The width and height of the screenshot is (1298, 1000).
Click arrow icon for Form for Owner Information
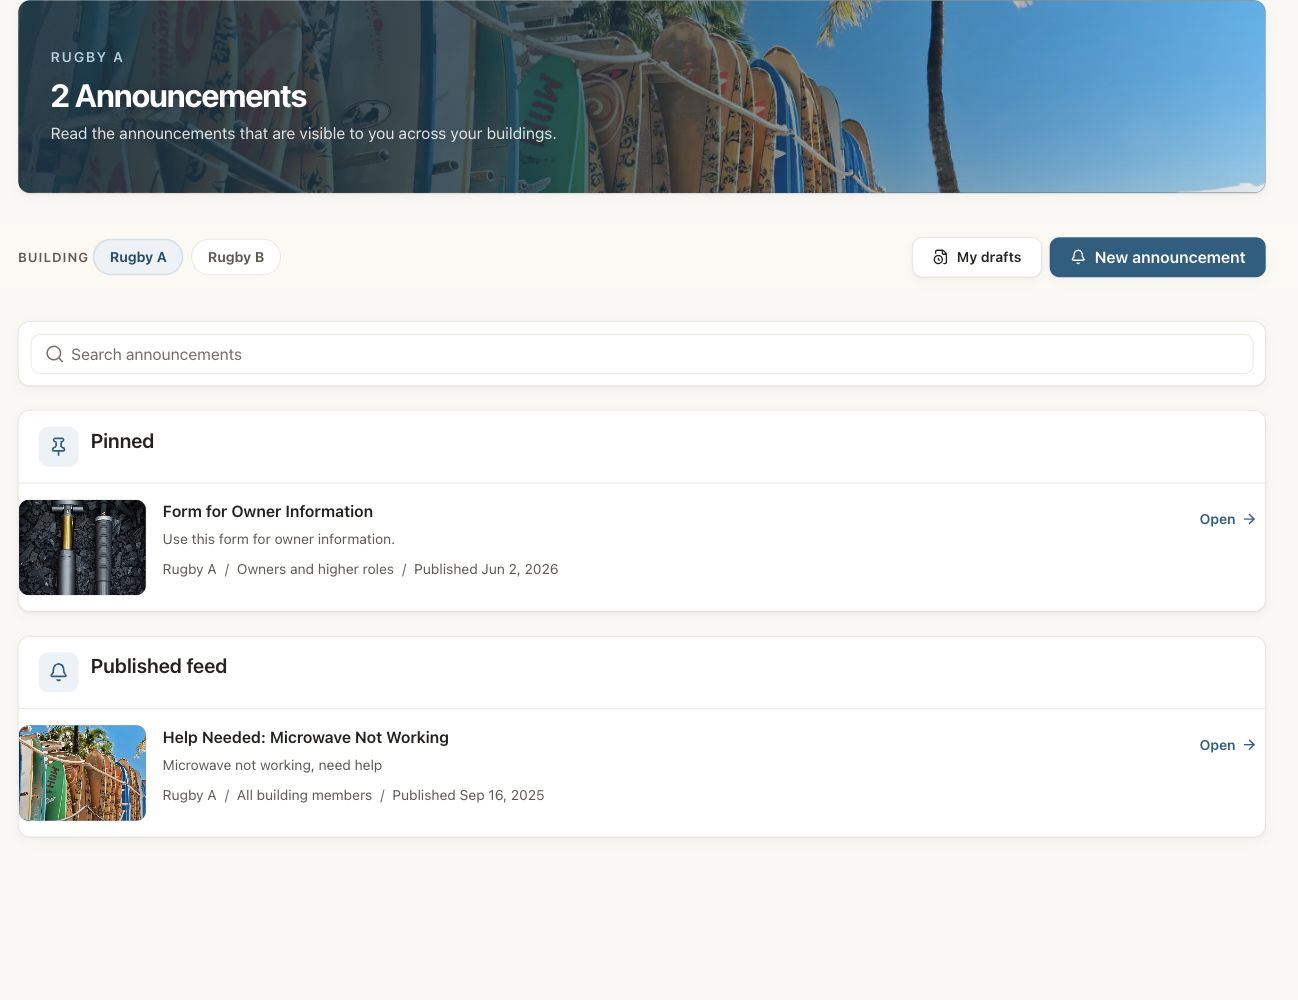tap(1249, 519)
